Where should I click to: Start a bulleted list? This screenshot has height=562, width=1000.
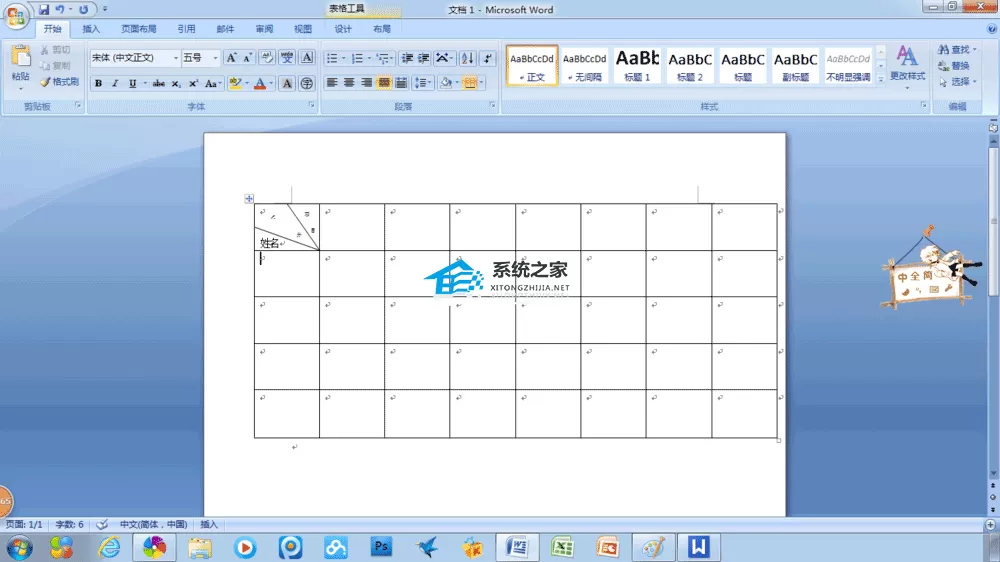point(332,58)
